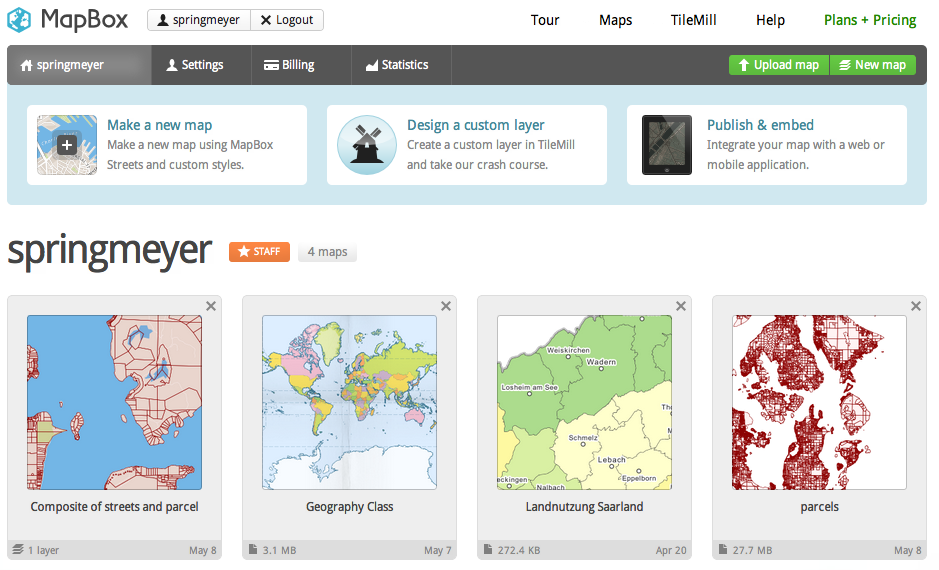Select the springmeyer home tab
Screen dimensions: 939x570
79,65
